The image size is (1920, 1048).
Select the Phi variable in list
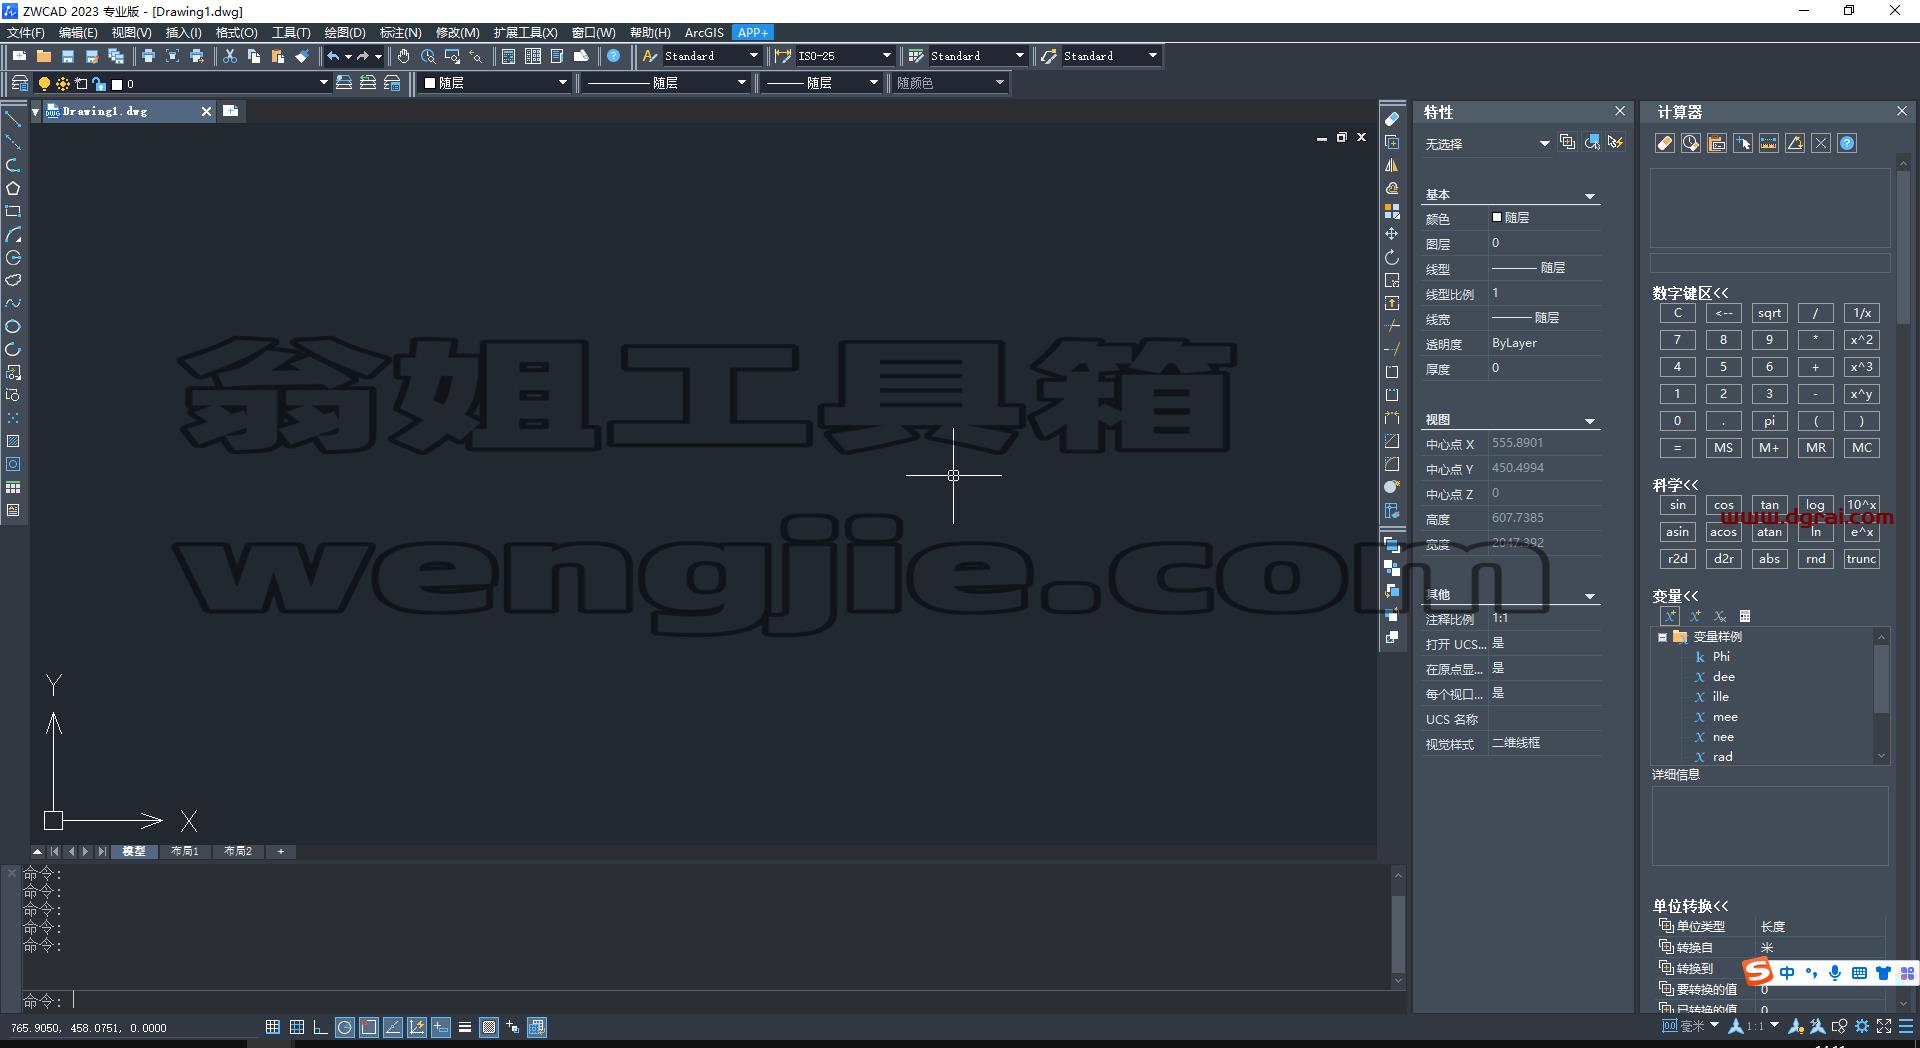click(1721, 657)
